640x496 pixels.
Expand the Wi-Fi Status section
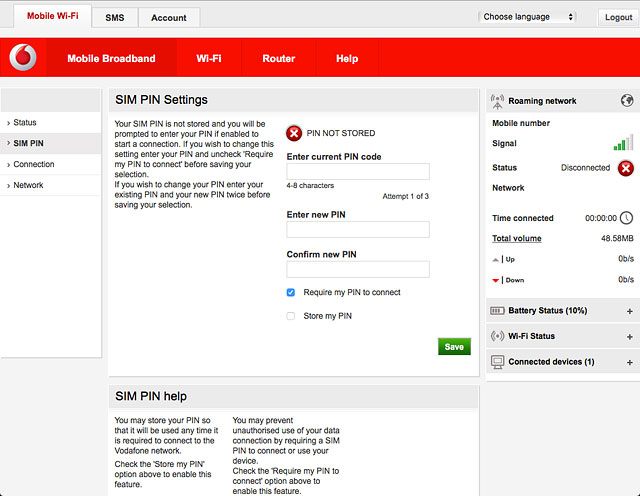(x=629, y=337)
